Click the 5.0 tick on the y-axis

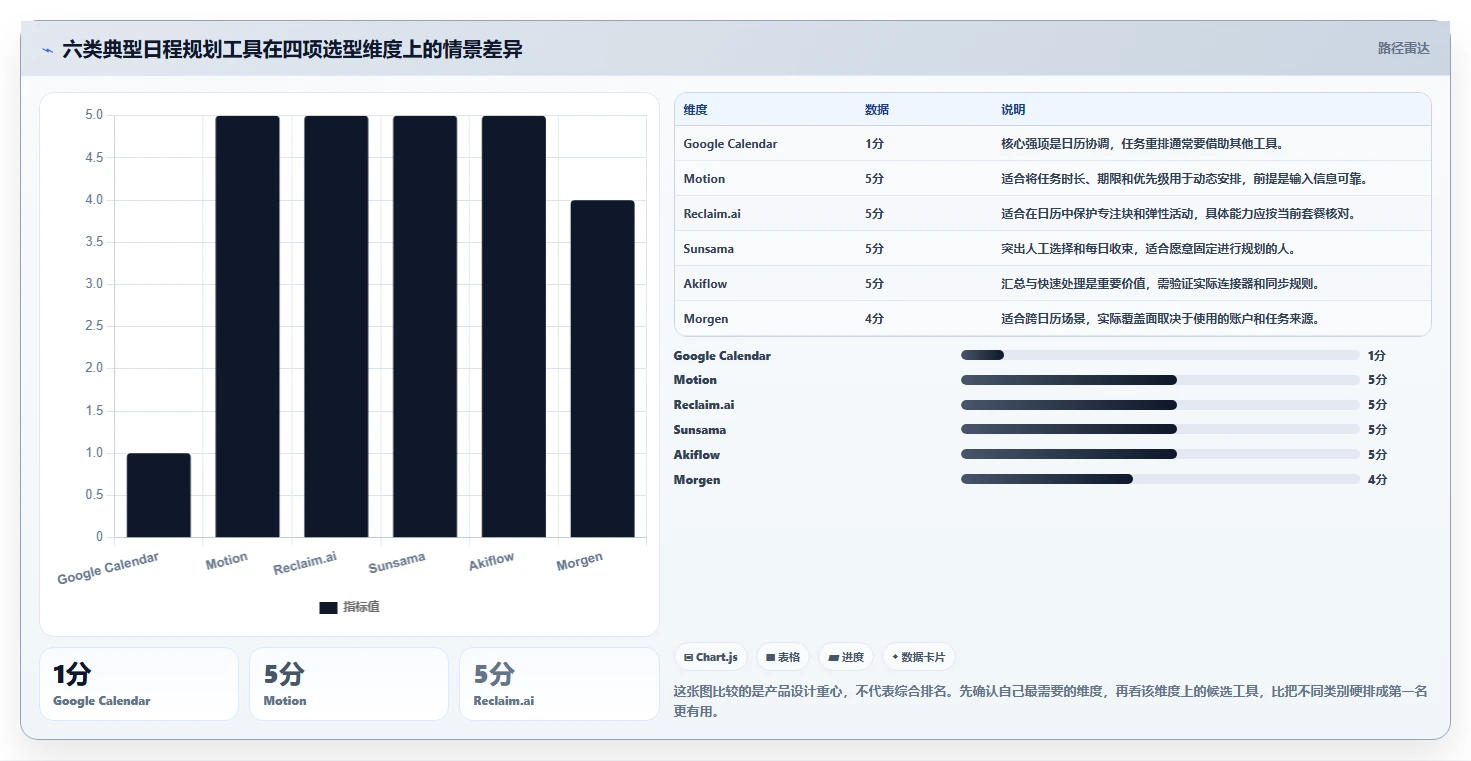tap(93, 115)
